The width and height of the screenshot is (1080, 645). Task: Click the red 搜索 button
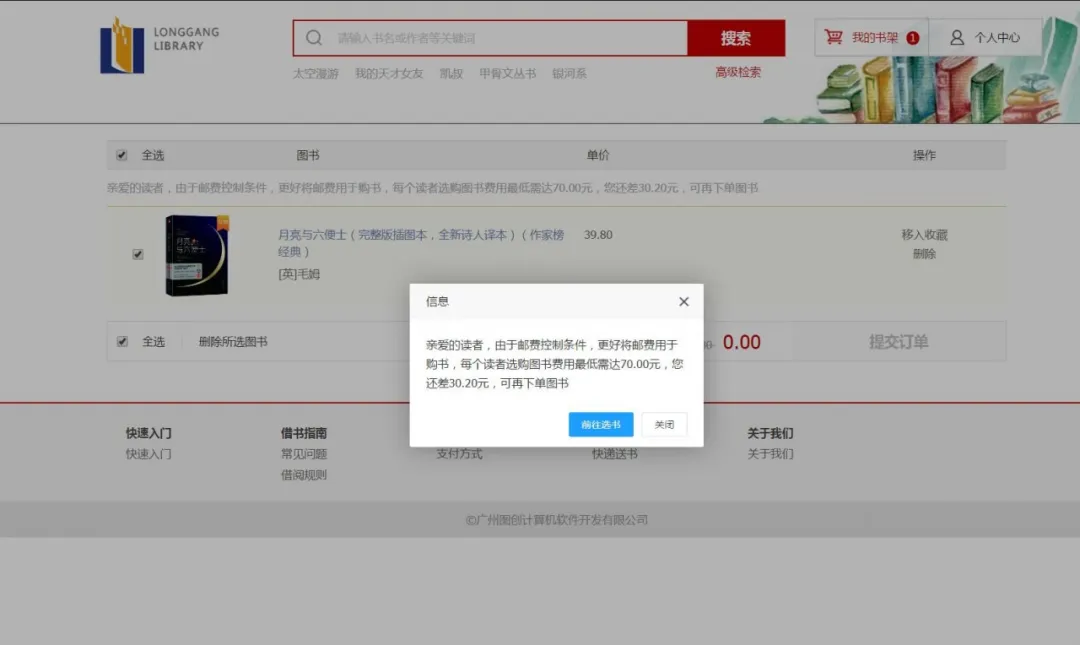[735, 38]
